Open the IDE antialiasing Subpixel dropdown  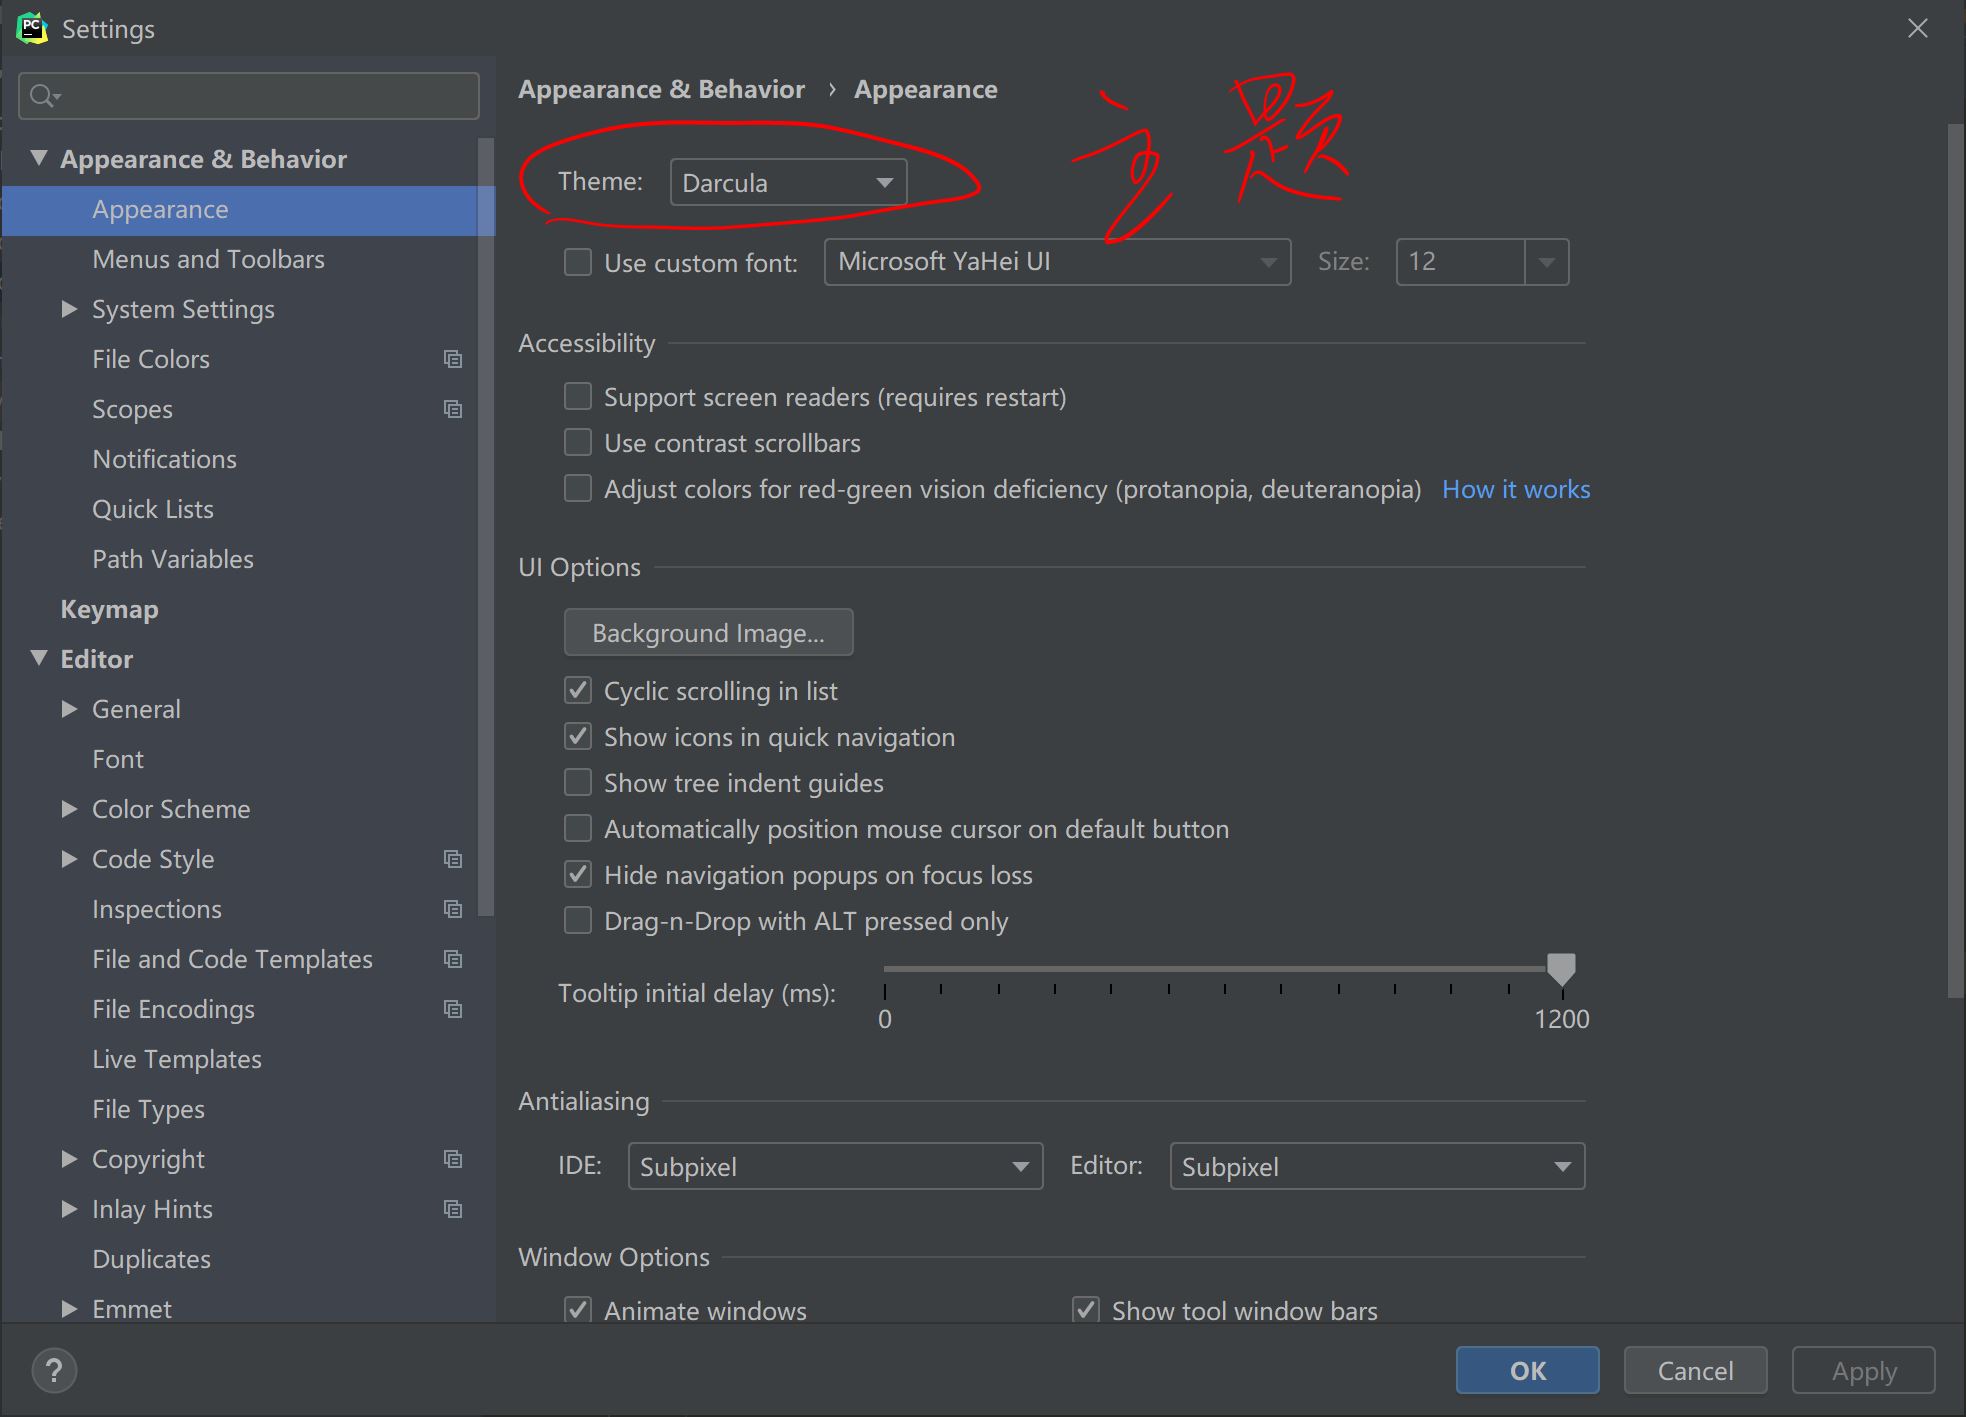(835, 1166)
